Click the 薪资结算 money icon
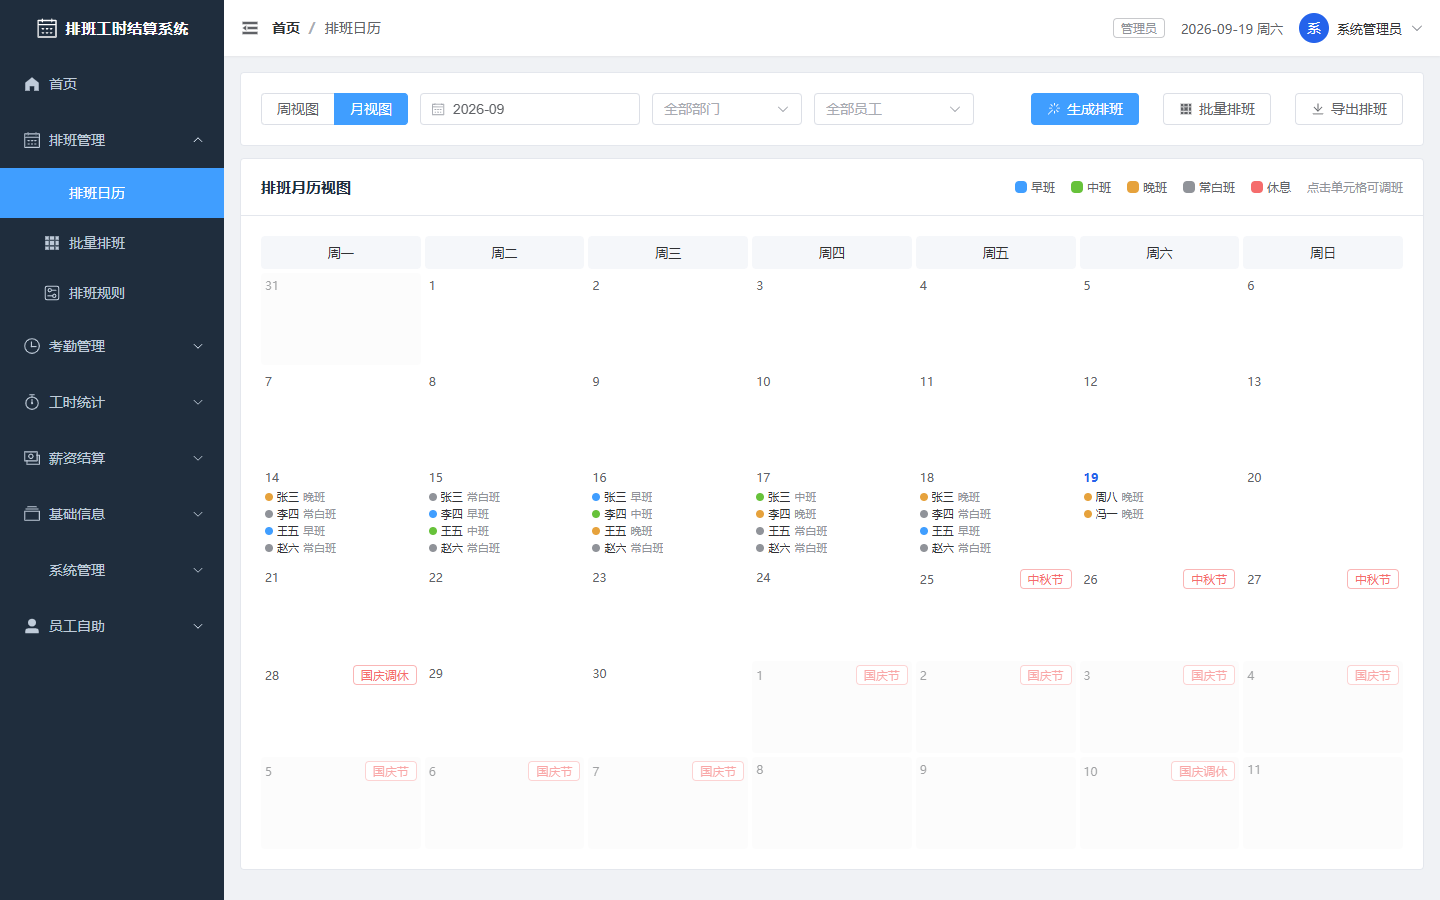1440x900 pixels. [32, 458]
